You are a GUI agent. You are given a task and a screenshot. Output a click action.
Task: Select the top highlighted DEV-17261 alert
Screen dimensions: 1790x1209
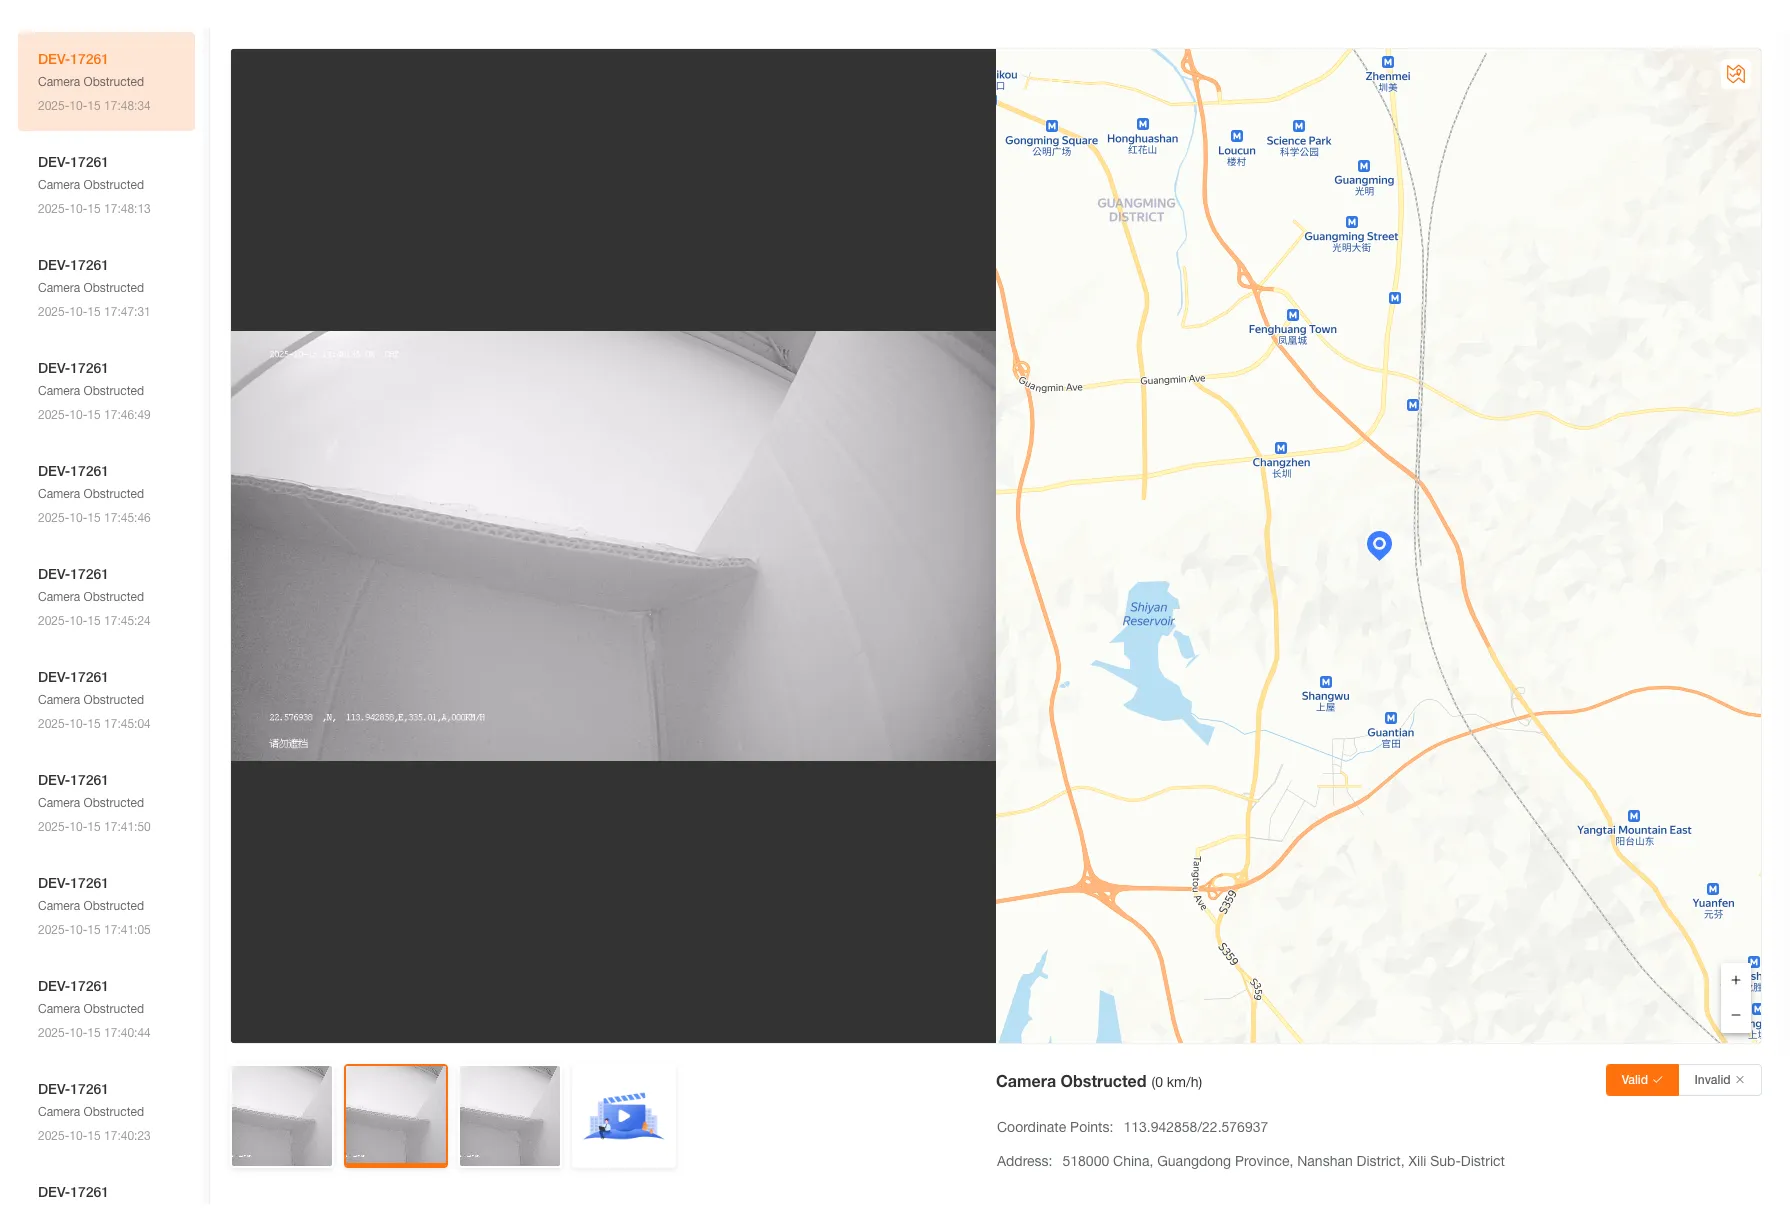pyautogui.click(x=105, y=81)
